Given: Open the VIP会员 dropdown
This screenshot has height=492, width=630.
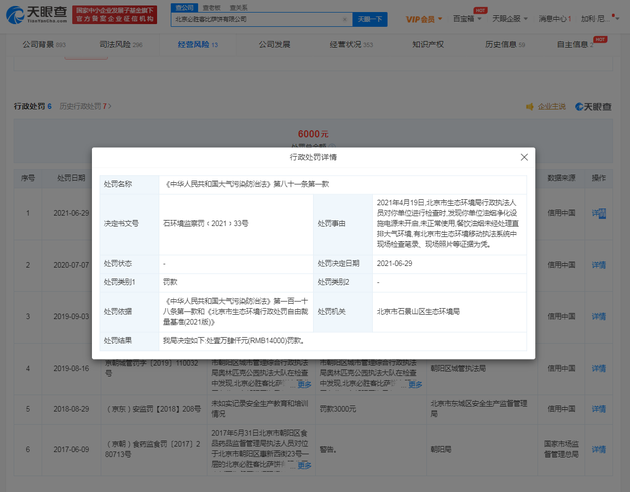Looking at the screenshot, I should point(424,18).
